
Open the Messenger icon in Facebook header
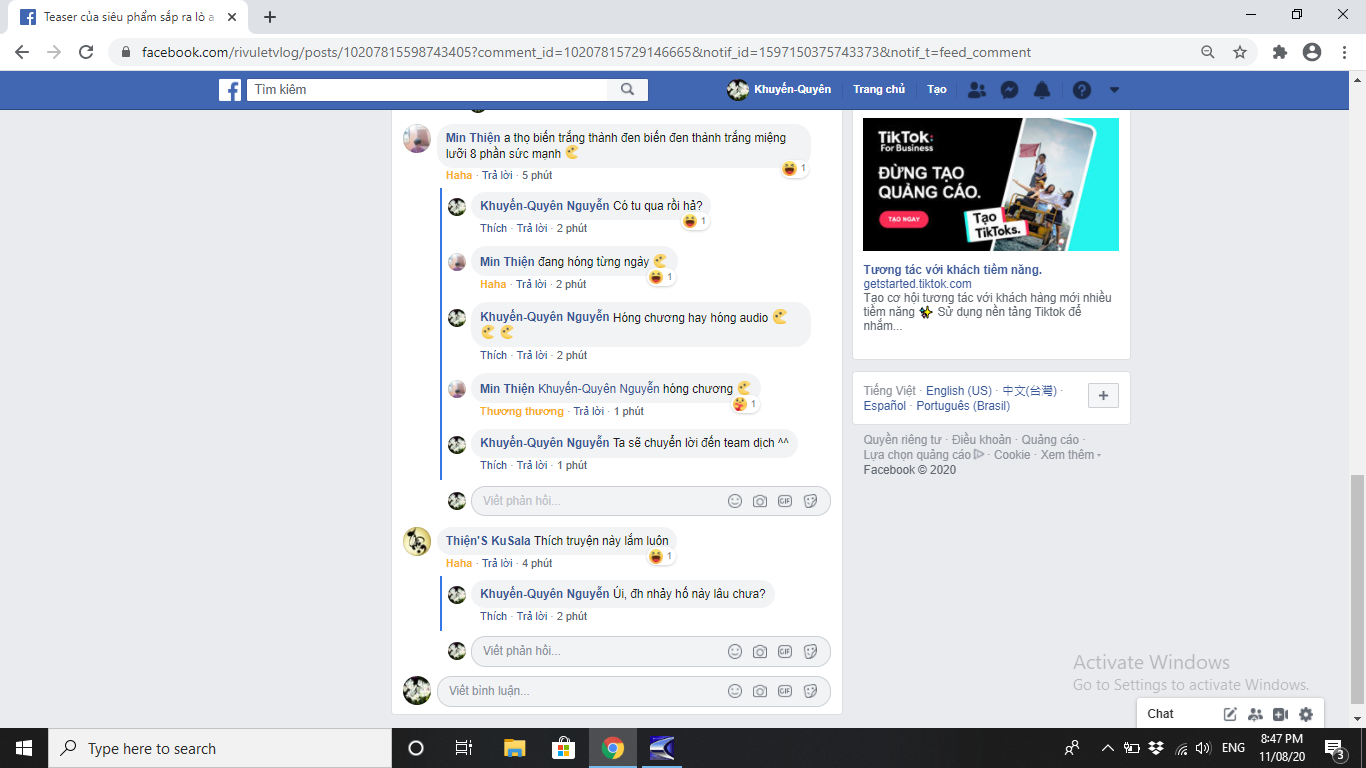(1010, 90)
